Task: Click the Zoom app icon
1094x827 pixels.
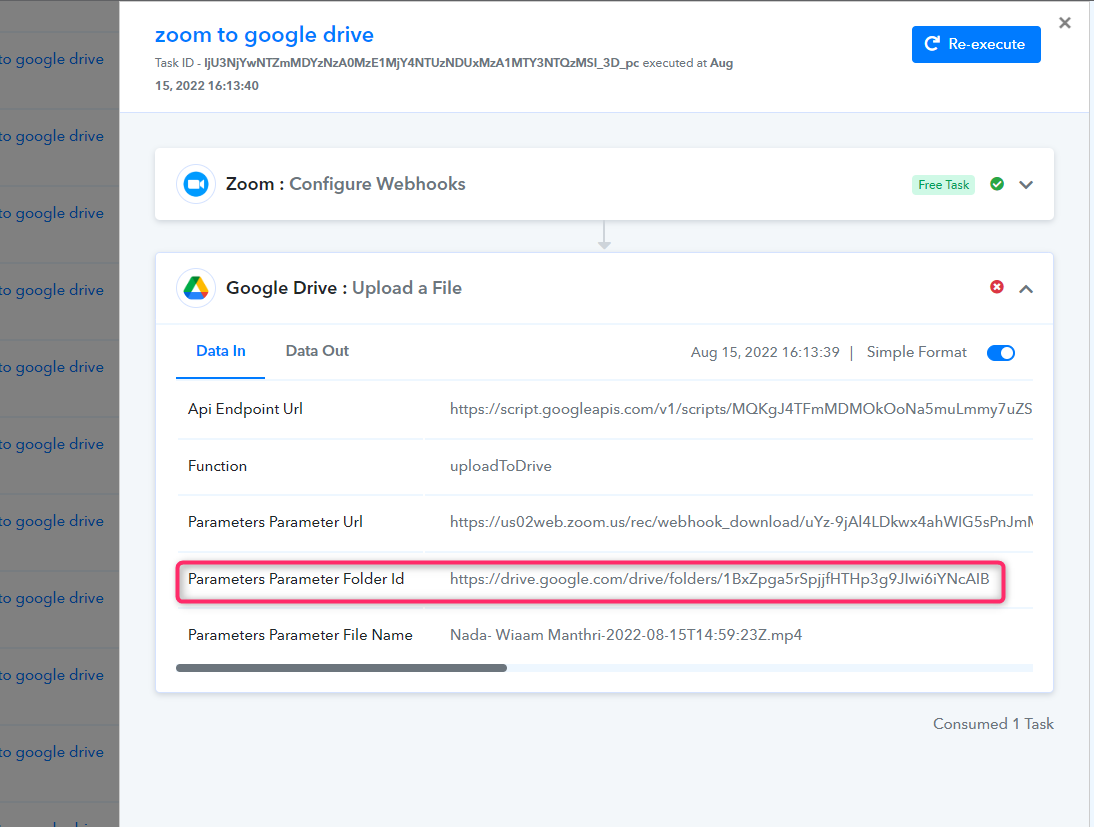Action: point(196,184)
